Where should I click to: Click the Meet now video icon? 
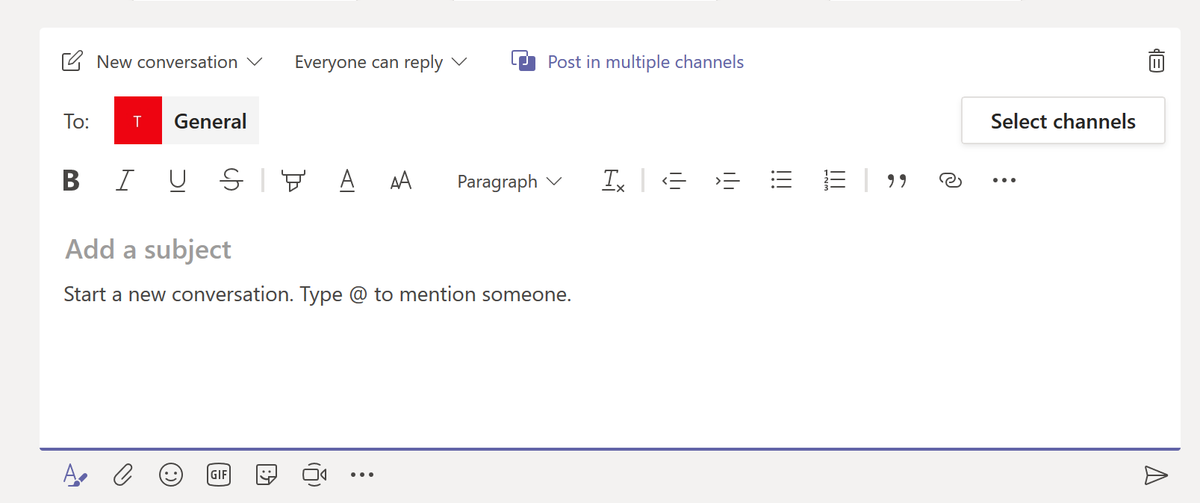pyautogui.click(x=315, y=473)
